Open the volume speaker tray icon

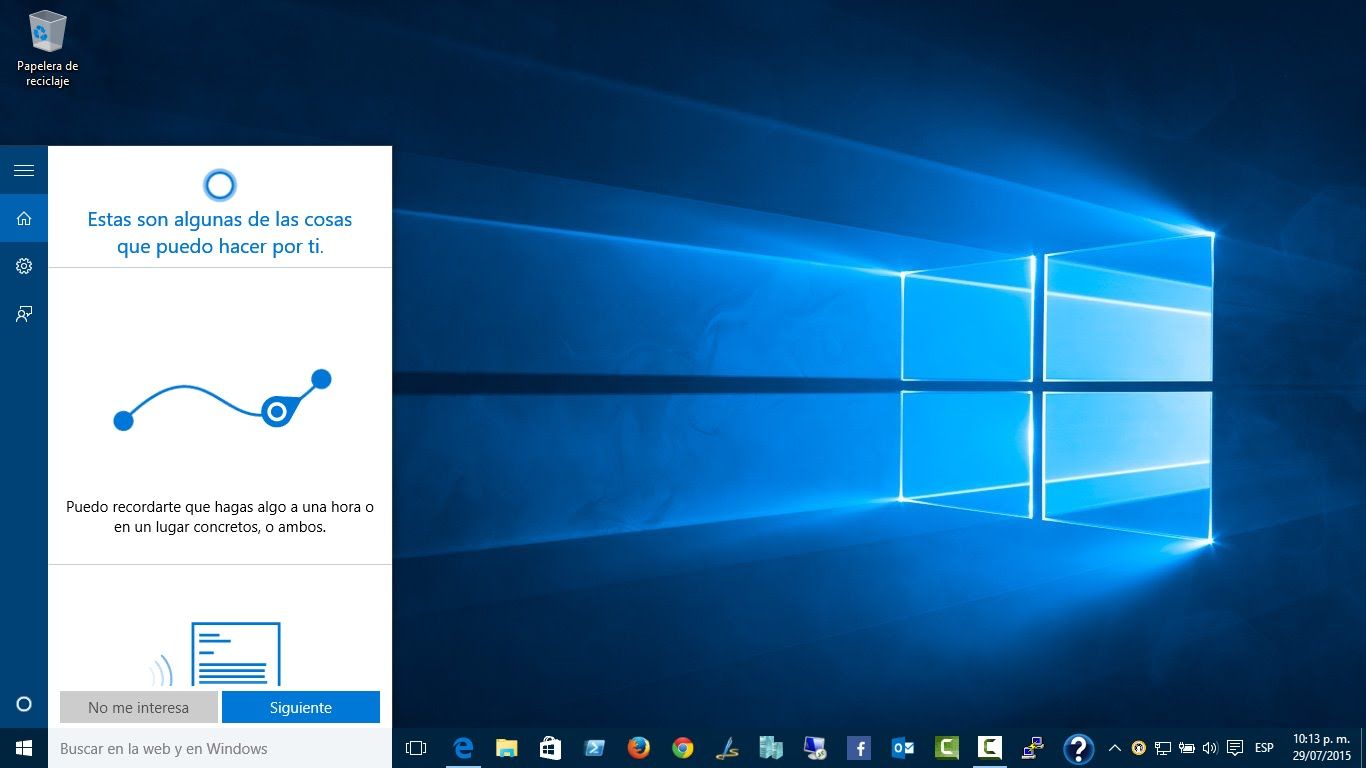coord(1210,748)
